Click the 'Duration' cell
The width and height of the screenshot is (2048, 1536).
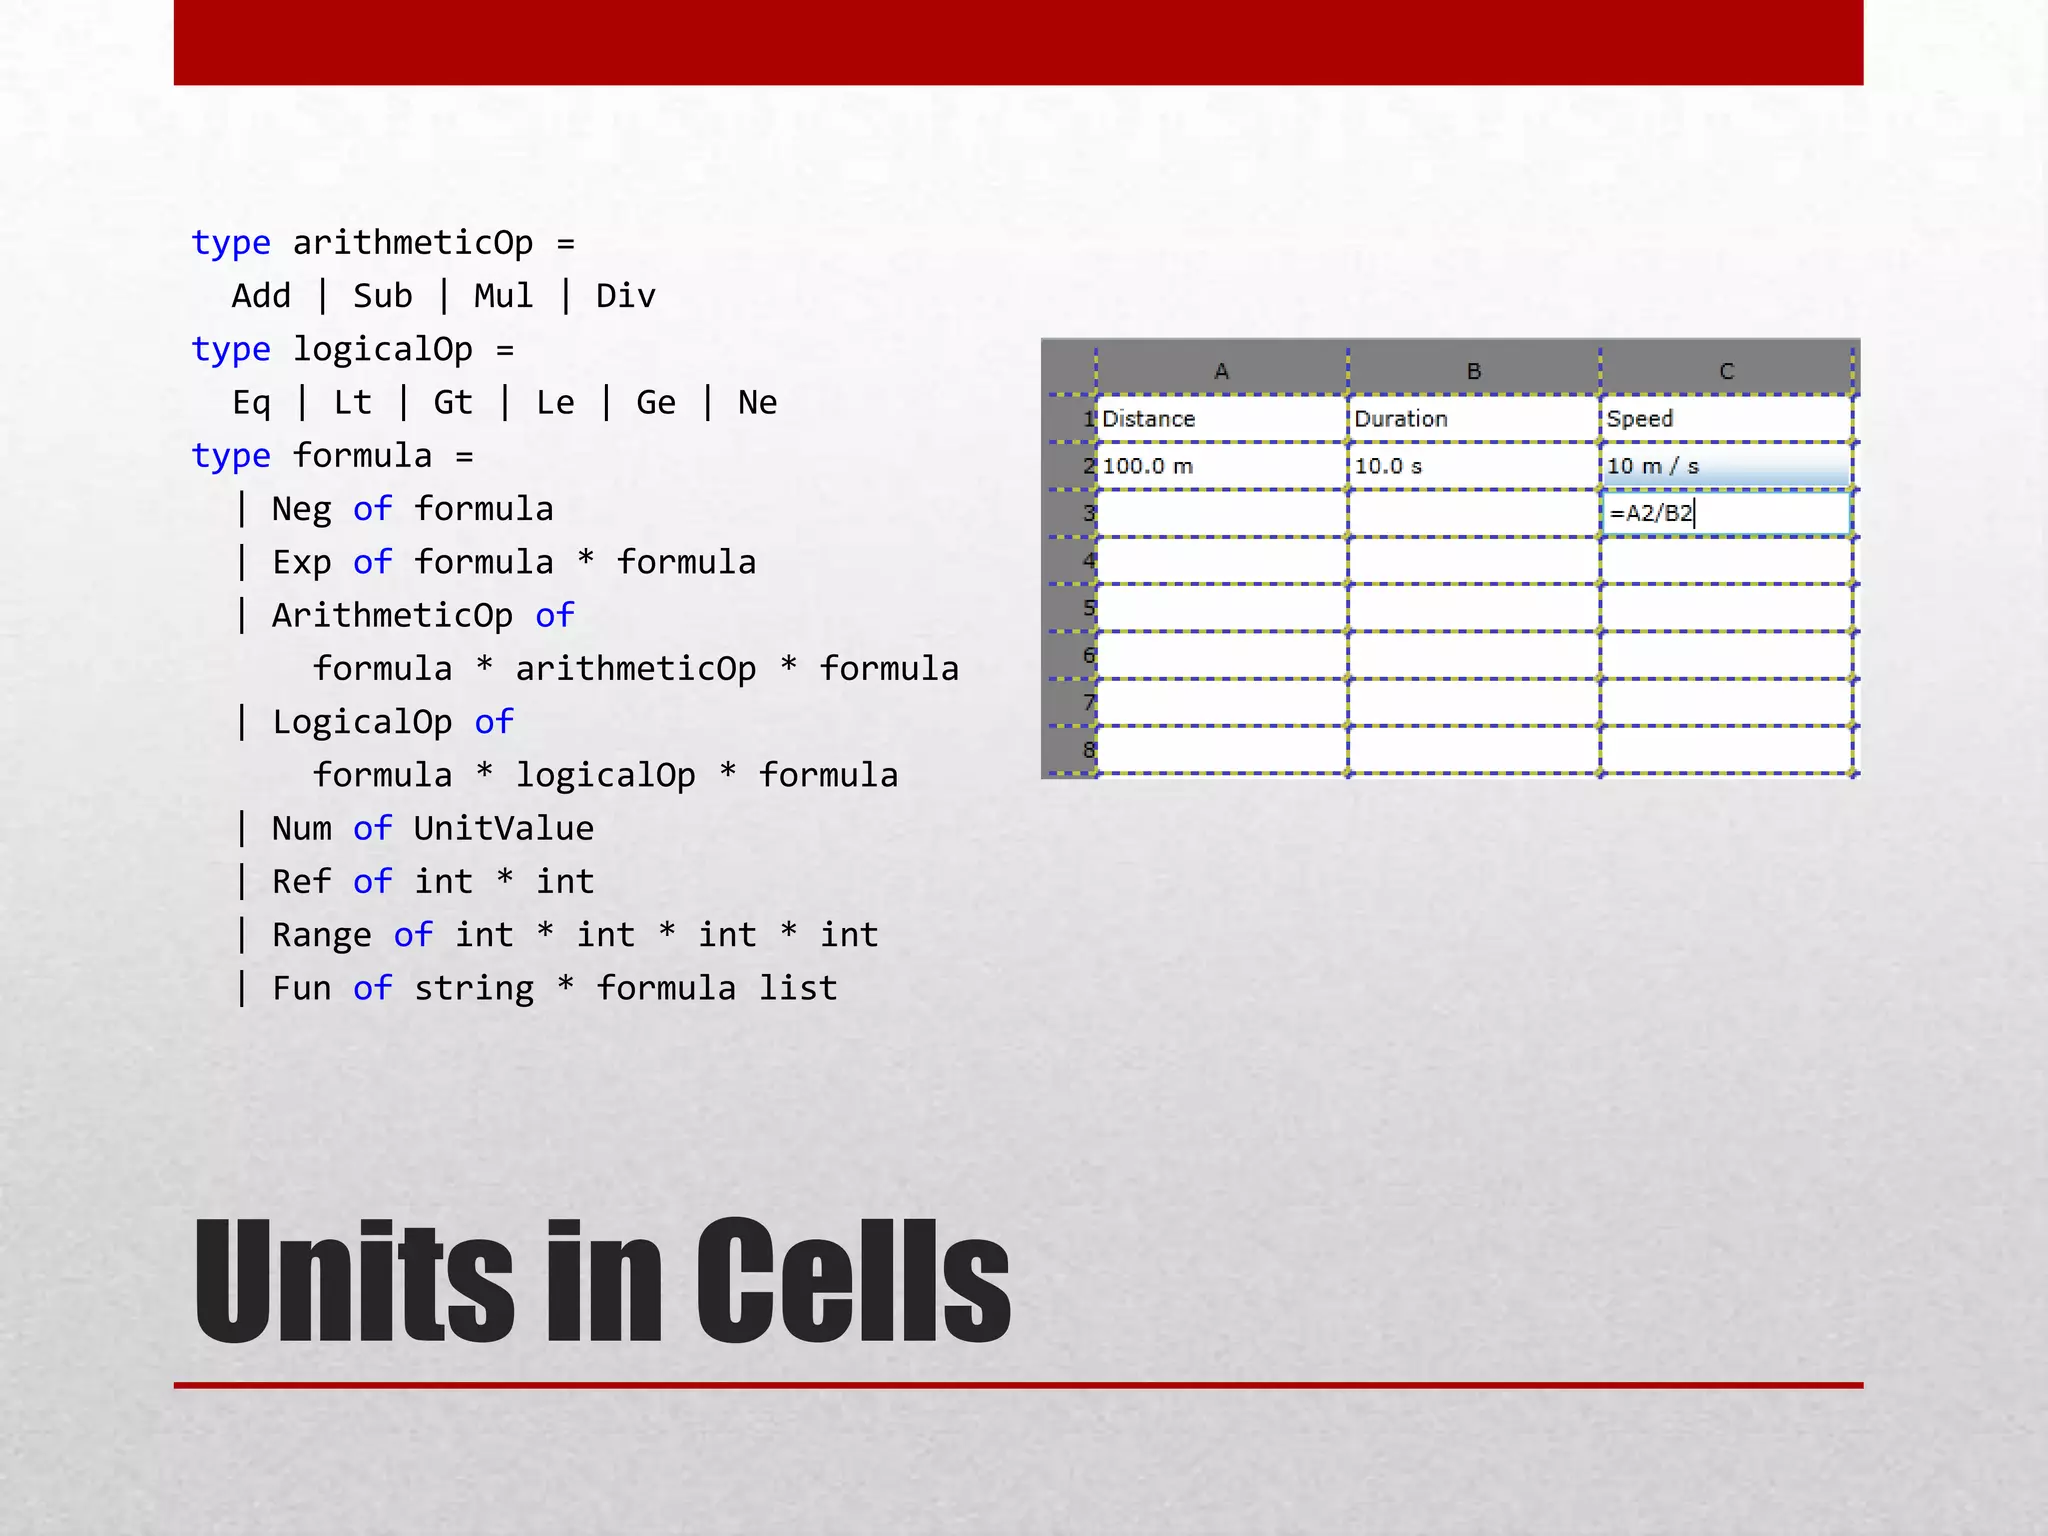(1473, 418)
